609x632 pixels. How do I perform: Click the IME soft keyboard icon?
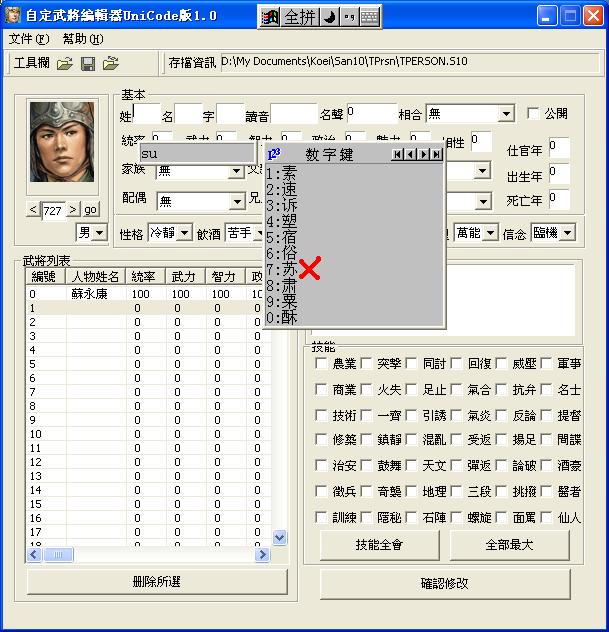coord(370,17)
